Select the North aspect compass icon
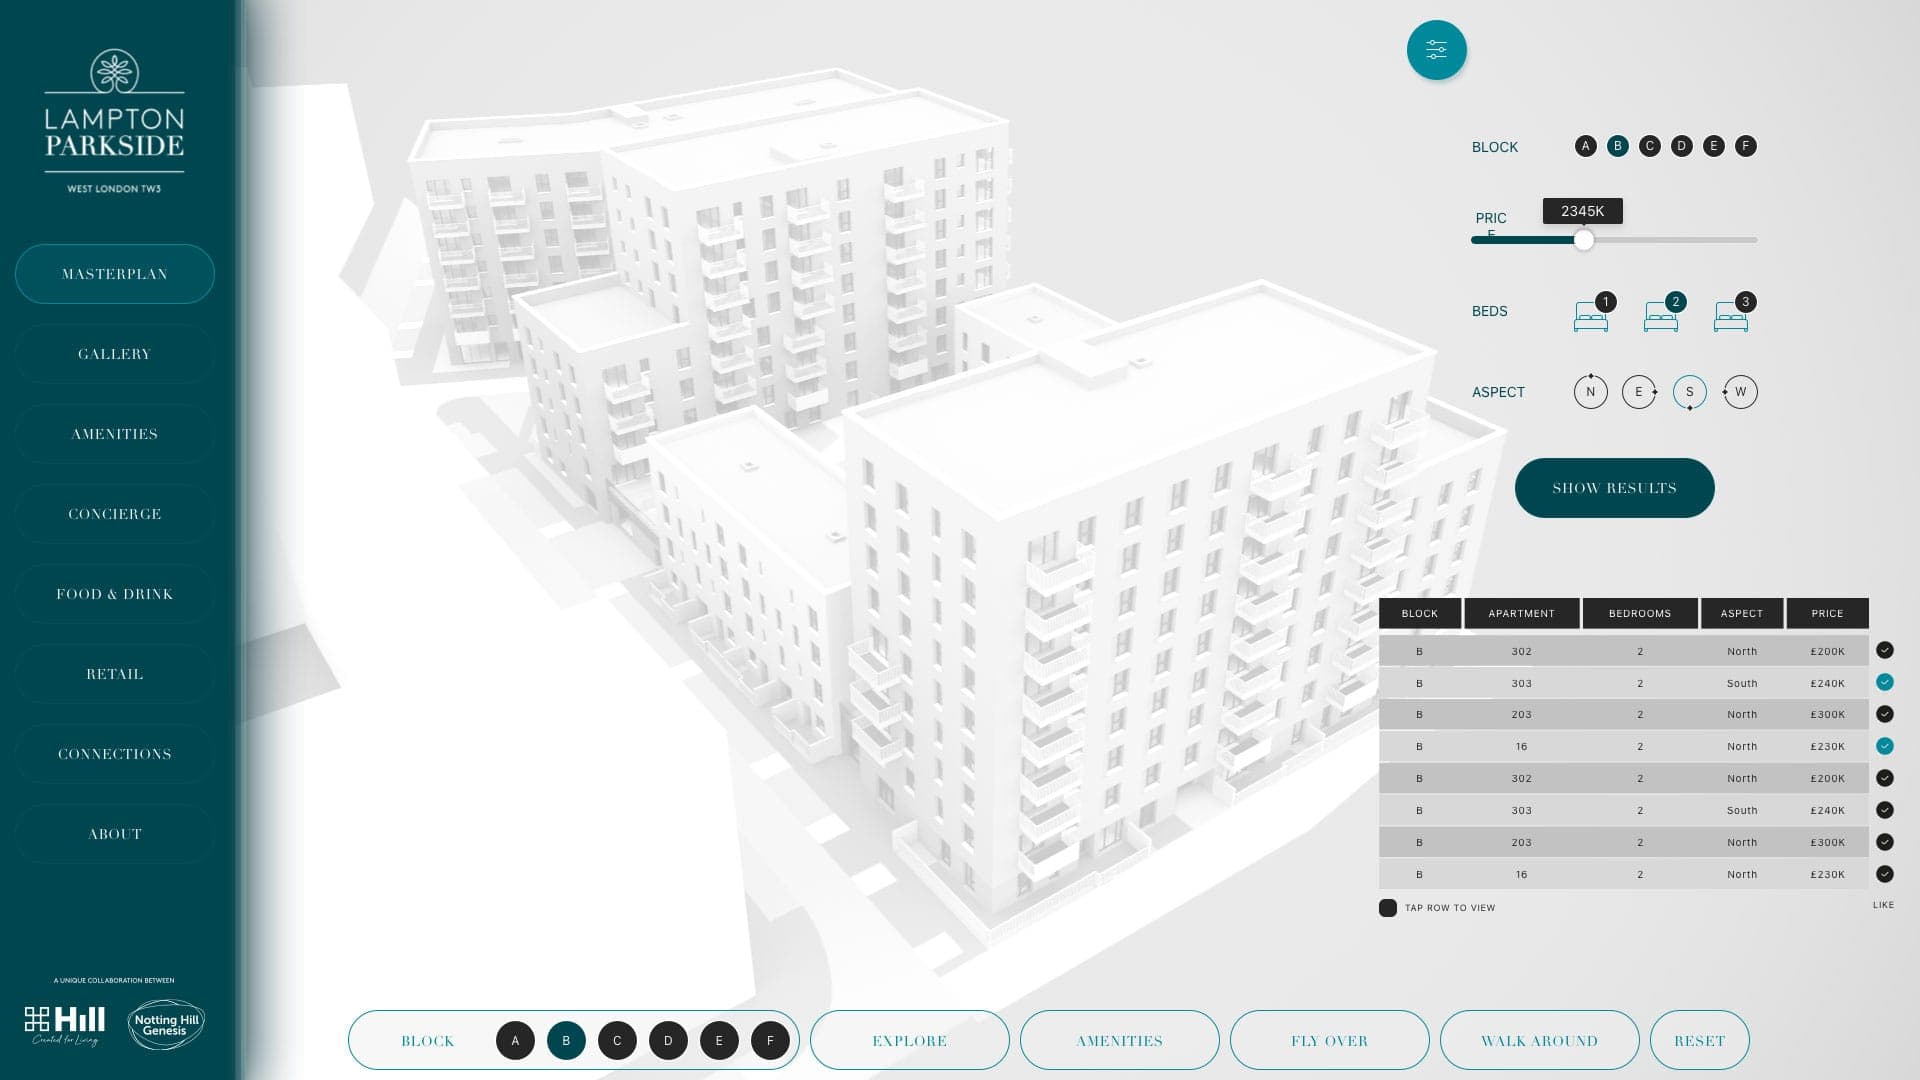 pos(1590,392)
